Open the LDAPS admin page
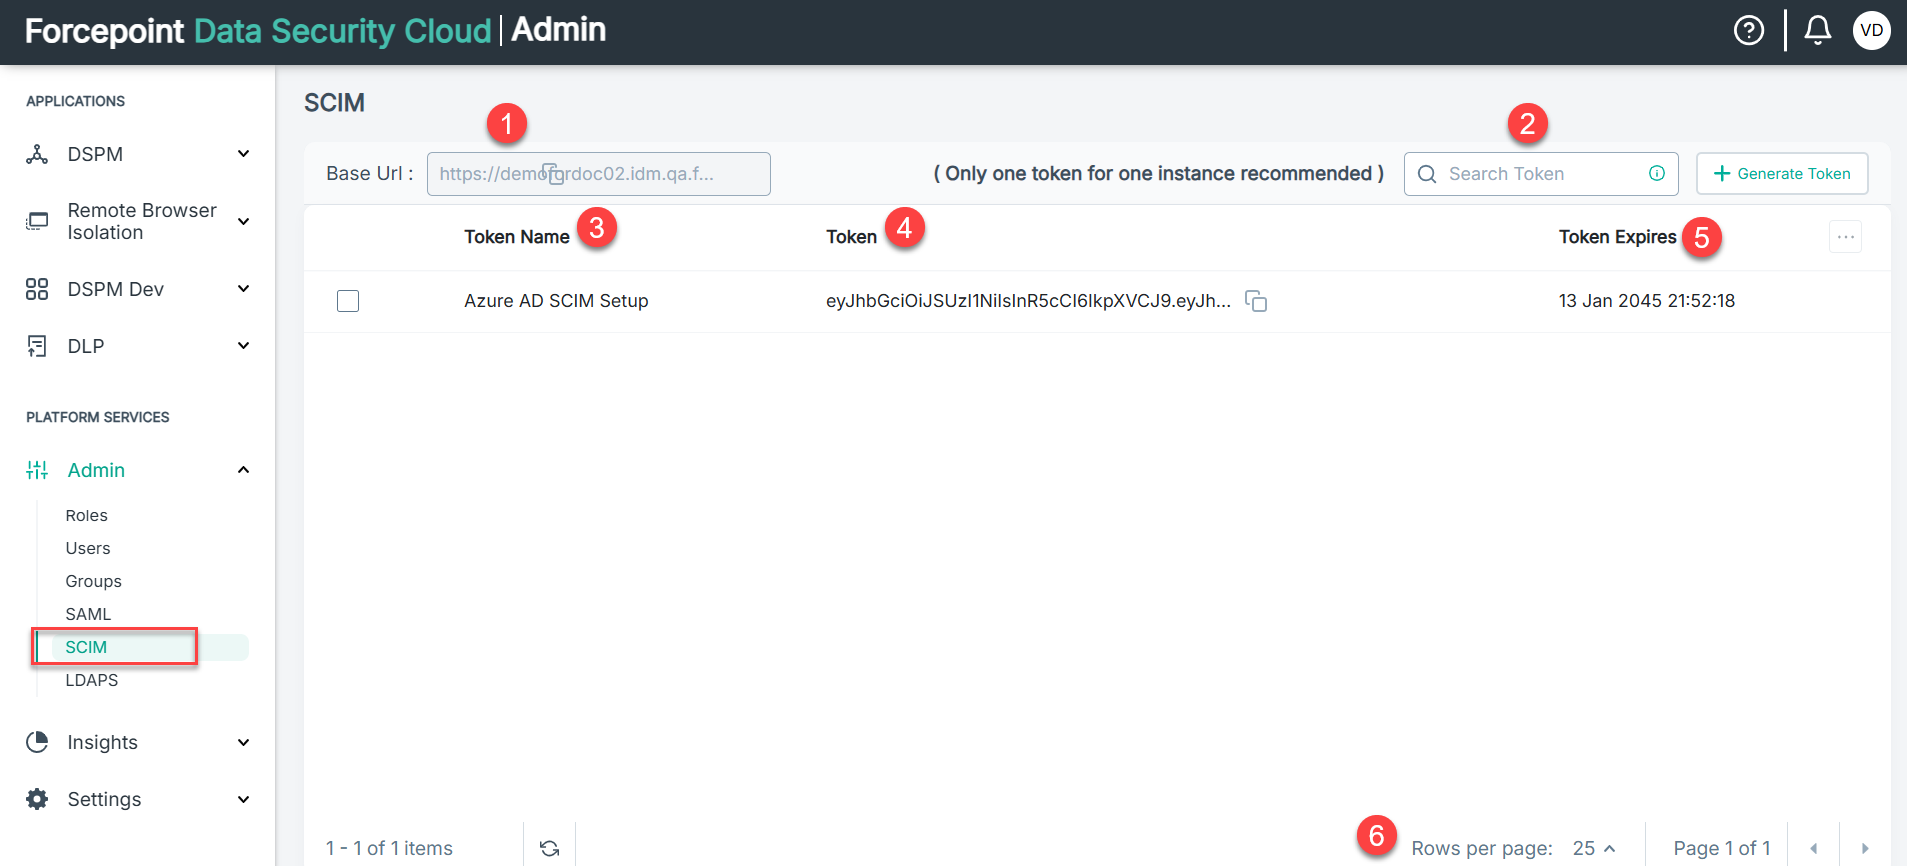Image resolution: width=1907 pixels, height=866 pixels. click(92, 680)
